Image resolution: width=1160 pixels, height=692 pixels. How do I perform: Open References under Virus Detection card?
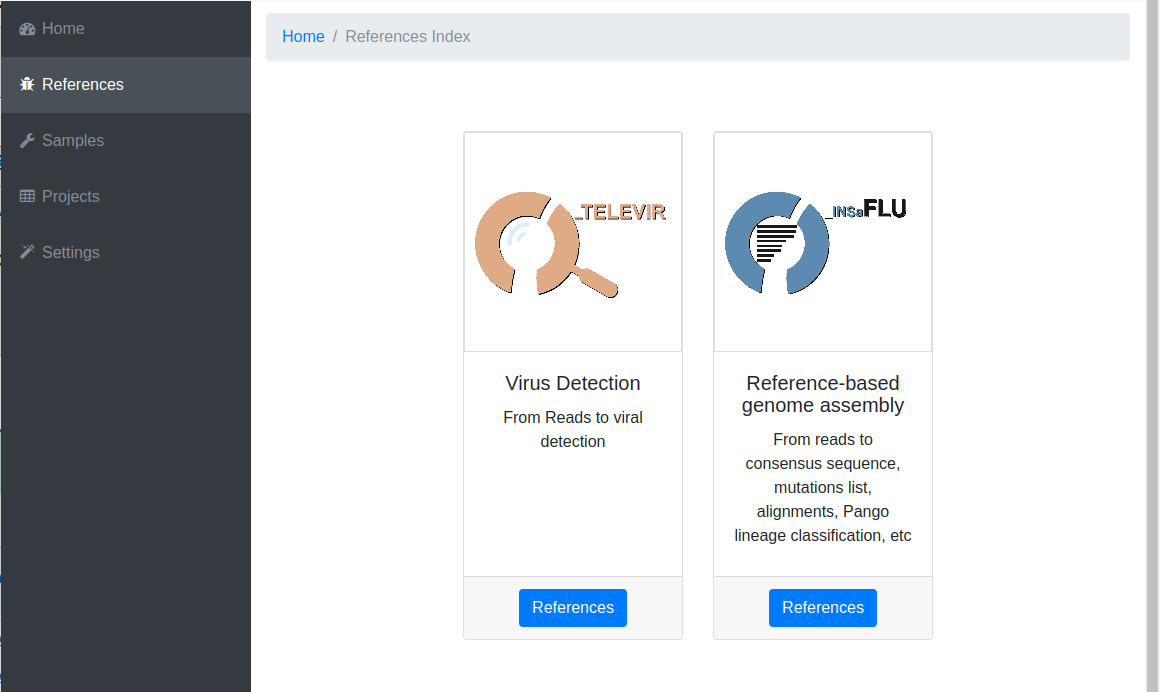[573, 608]
